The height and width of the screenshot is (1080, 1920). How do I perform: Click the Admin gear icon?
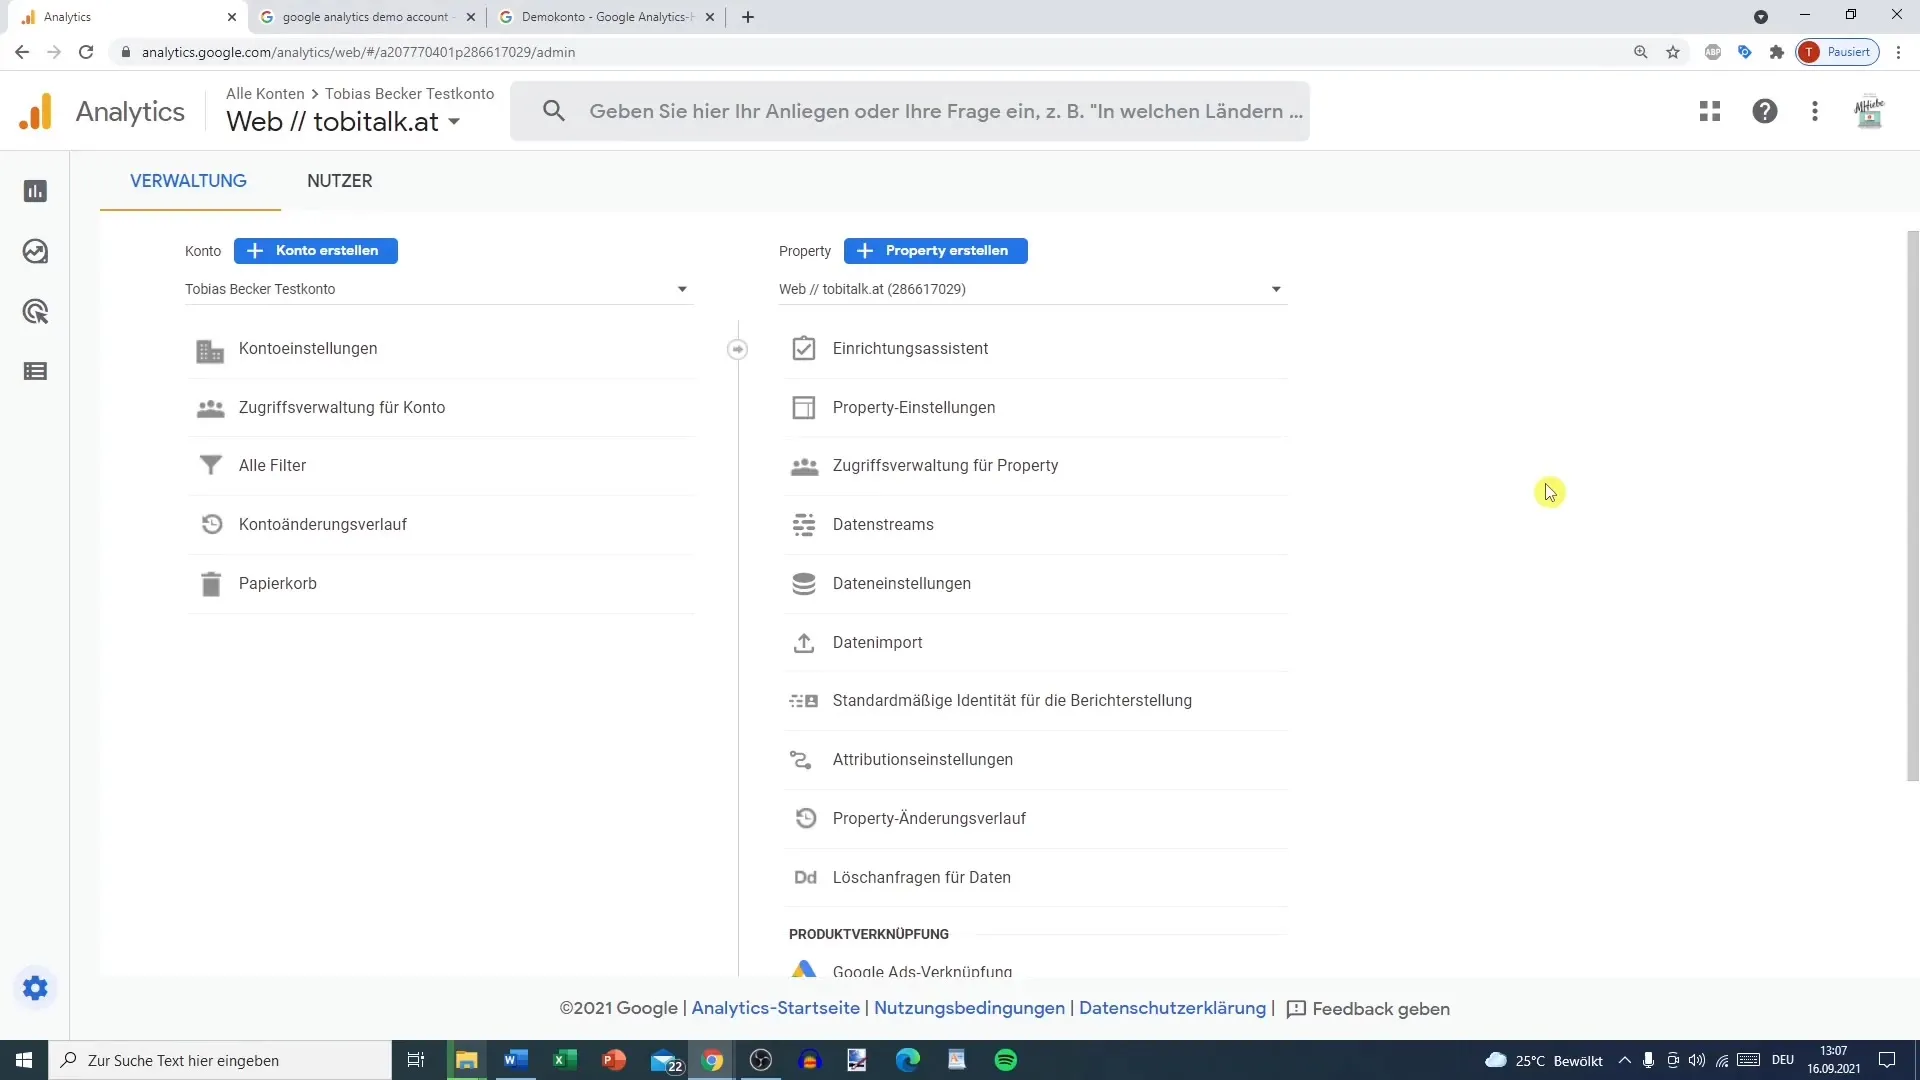(x=35, y=988)
